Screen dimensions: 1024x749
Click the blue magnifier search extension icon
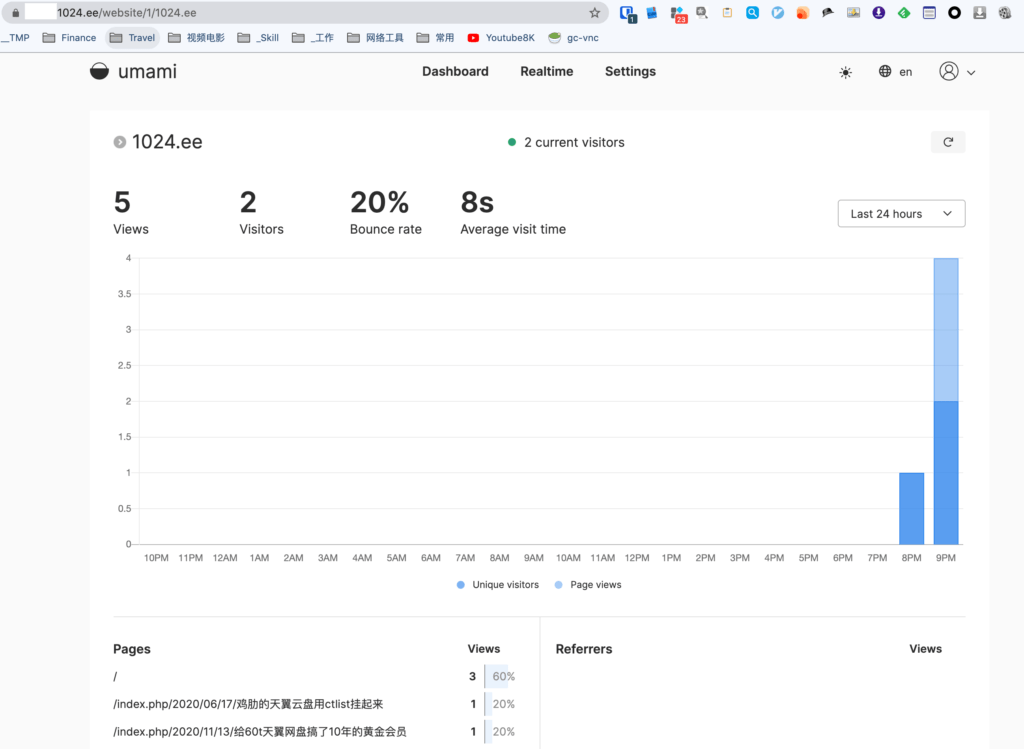pyautogui.click(x=752, y=12)
